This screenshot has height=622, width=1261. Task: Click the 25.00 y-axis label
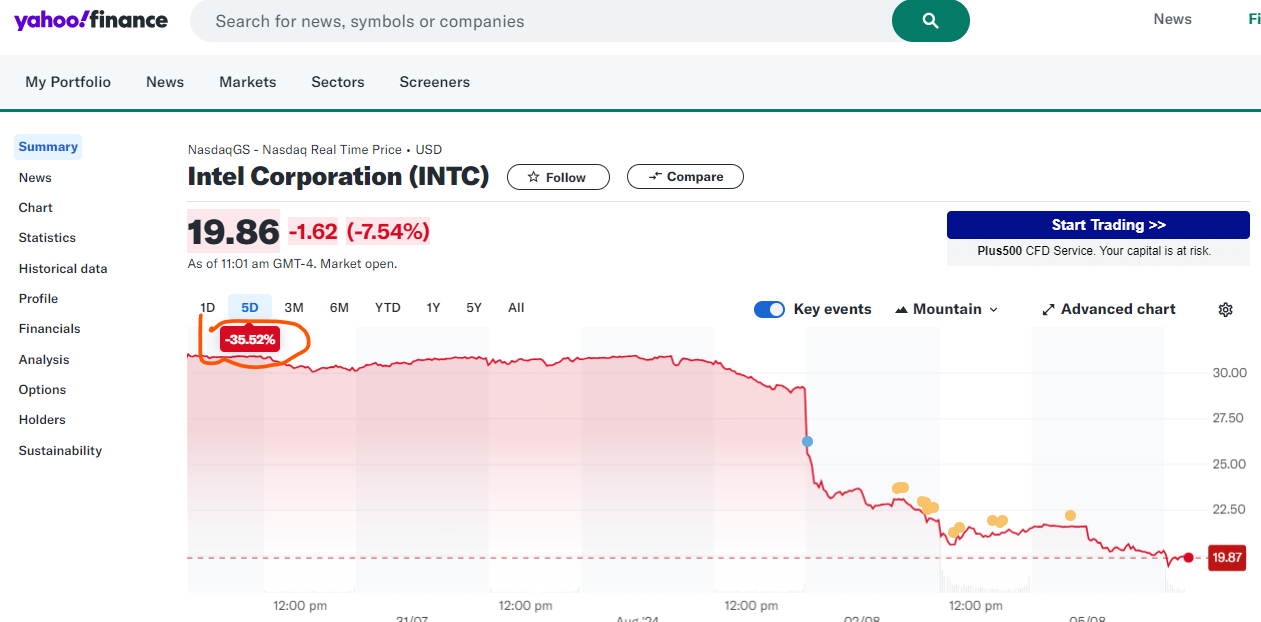[x=1229, y=464]
